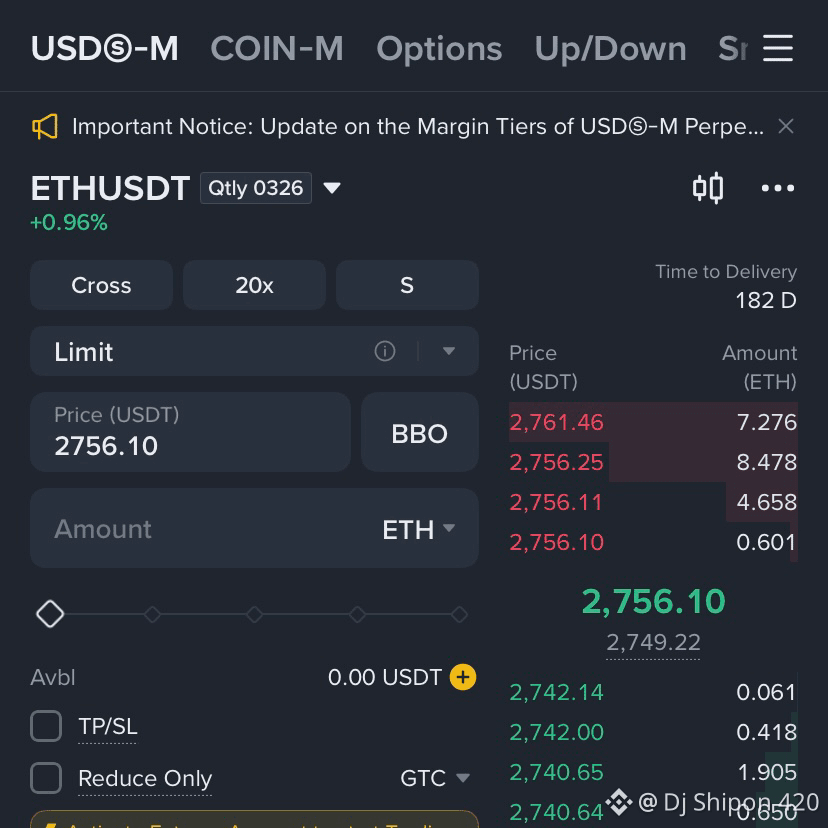The image size is (828, 828).
Task: Click the Limit order info icon
Action: (384, 351)
